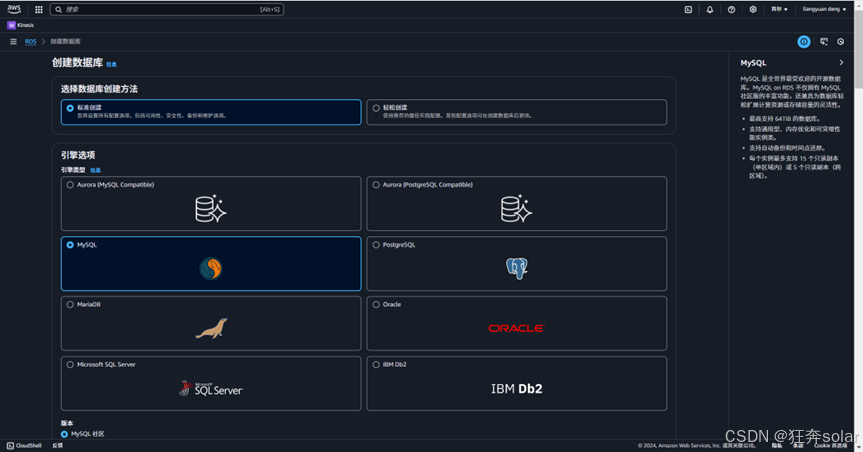863x452 pixels.
Task: Collapse the MySQL help panel with the chevron
Action: click(x=841, y=63)
